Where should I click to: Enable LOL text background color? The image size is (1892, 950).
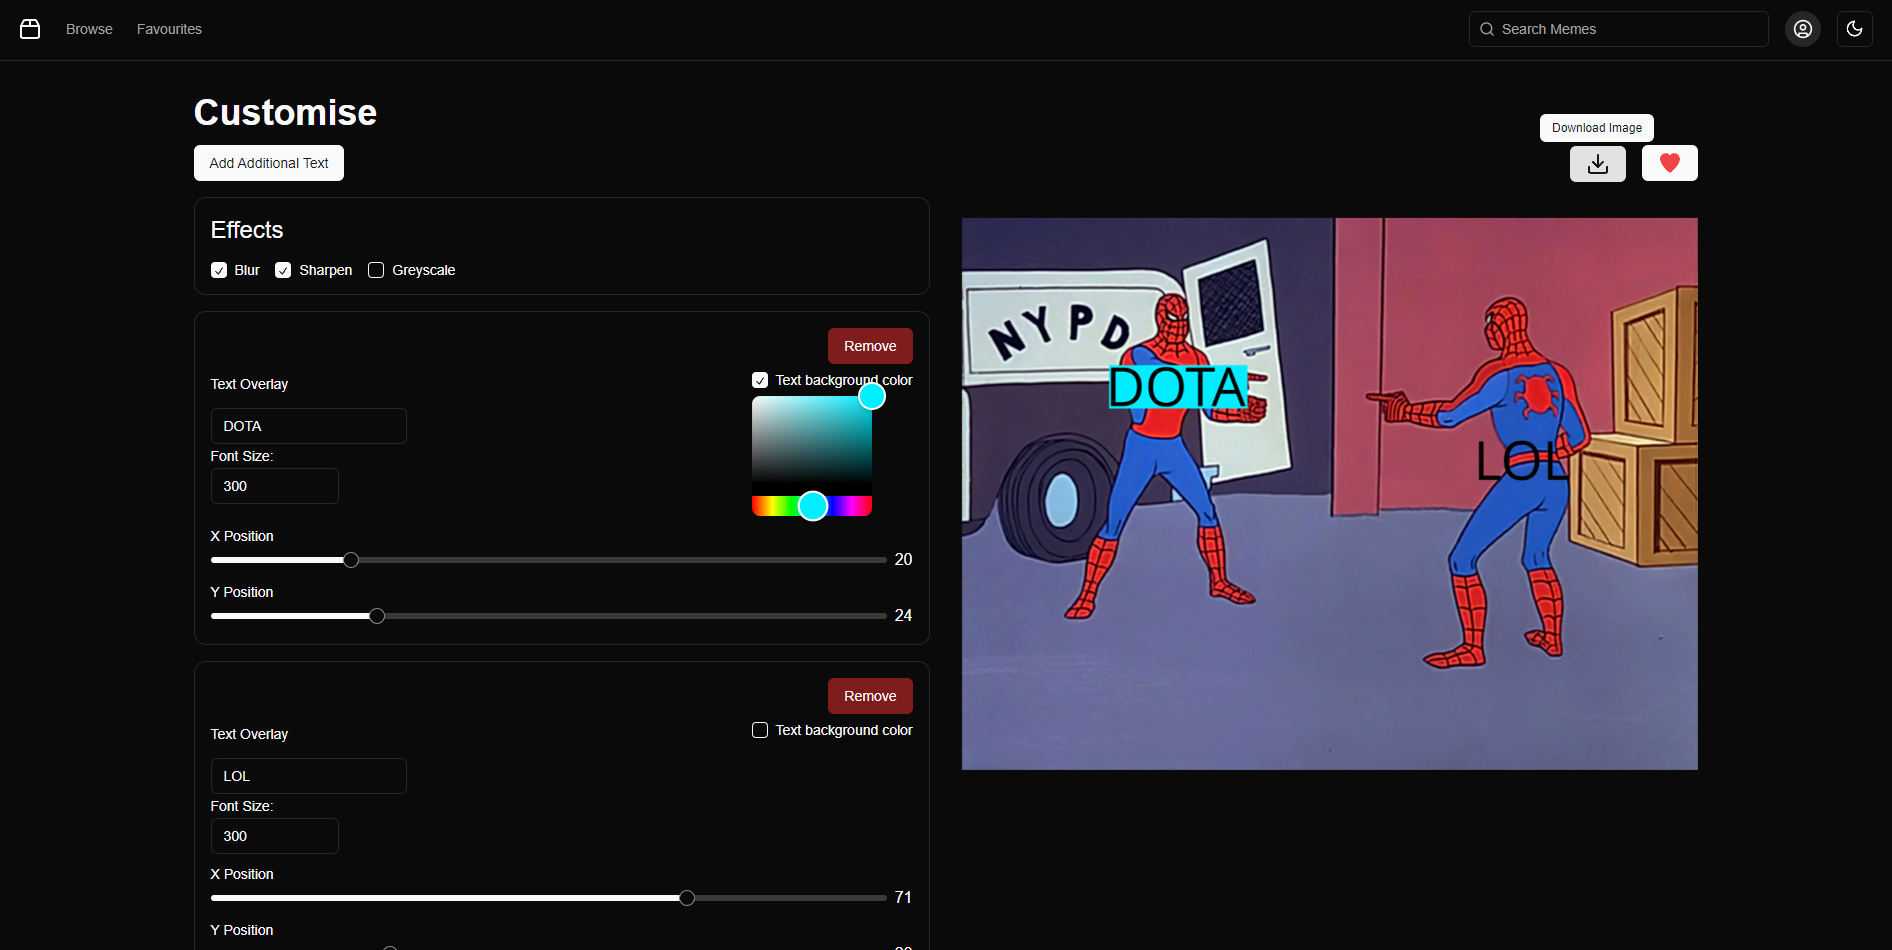(x=760, y=730)
